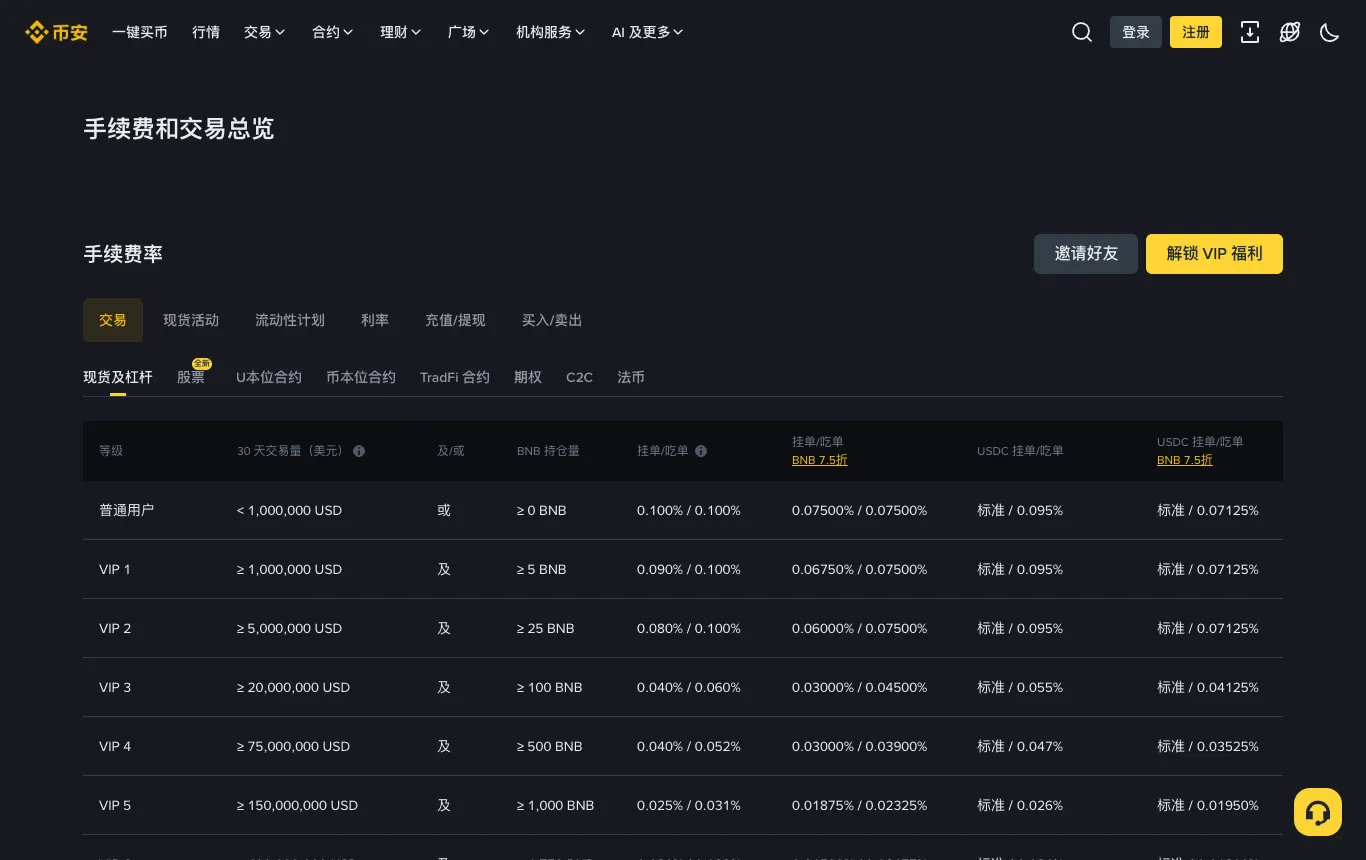Image resolution: width=1366 pixels, height=860 pixels.
Task: Click info icon beside 挂单/吃单 header
Action: (701, 451)
